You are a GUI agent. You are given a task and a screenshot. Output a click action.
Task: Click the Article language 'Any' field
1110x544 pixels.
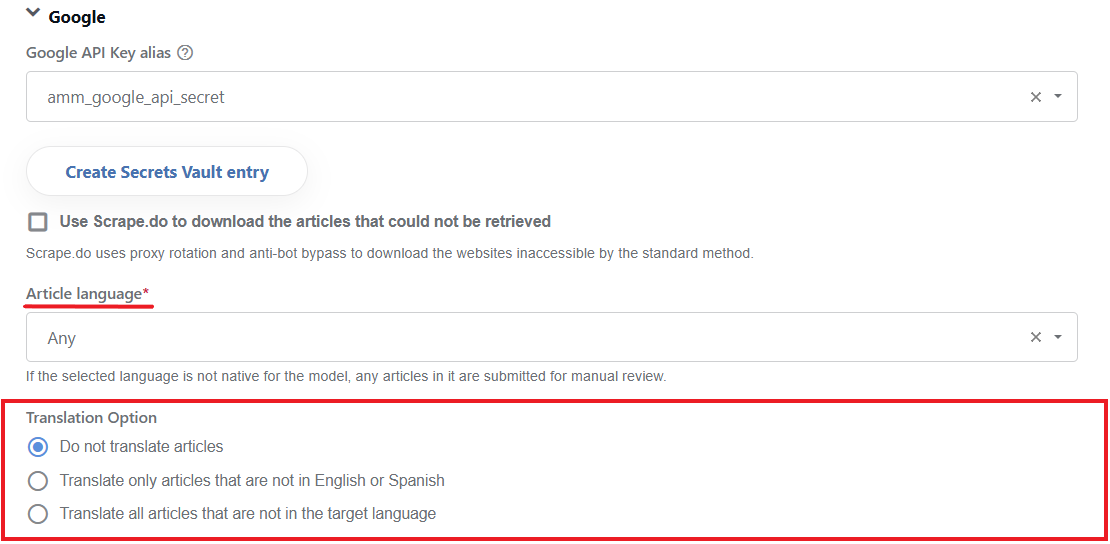pos(551,337)
